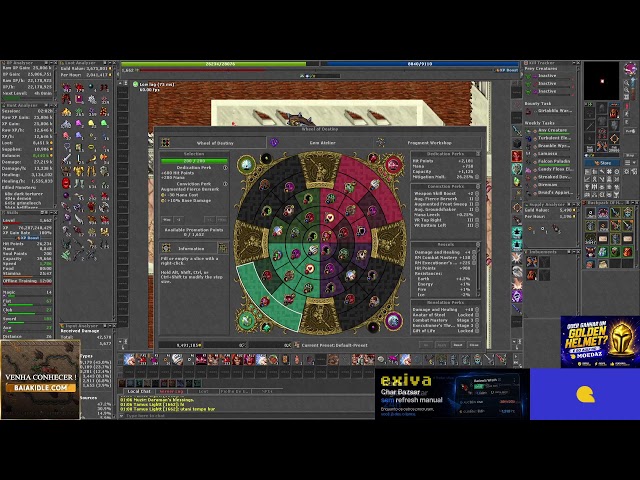Click the sword item in Loot Analyser

click(66, 159)
